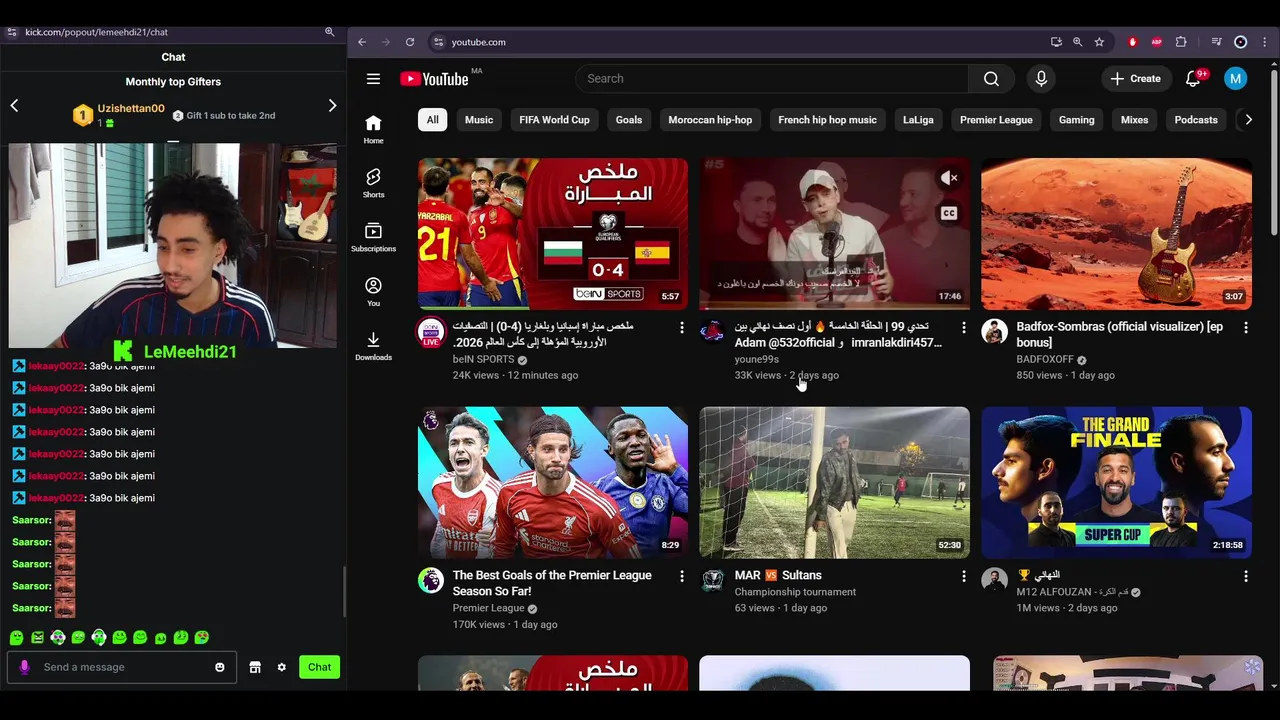Open the M account avatar menu
The width and height of the screenshot is (1280, 720).
point(1236,79)
